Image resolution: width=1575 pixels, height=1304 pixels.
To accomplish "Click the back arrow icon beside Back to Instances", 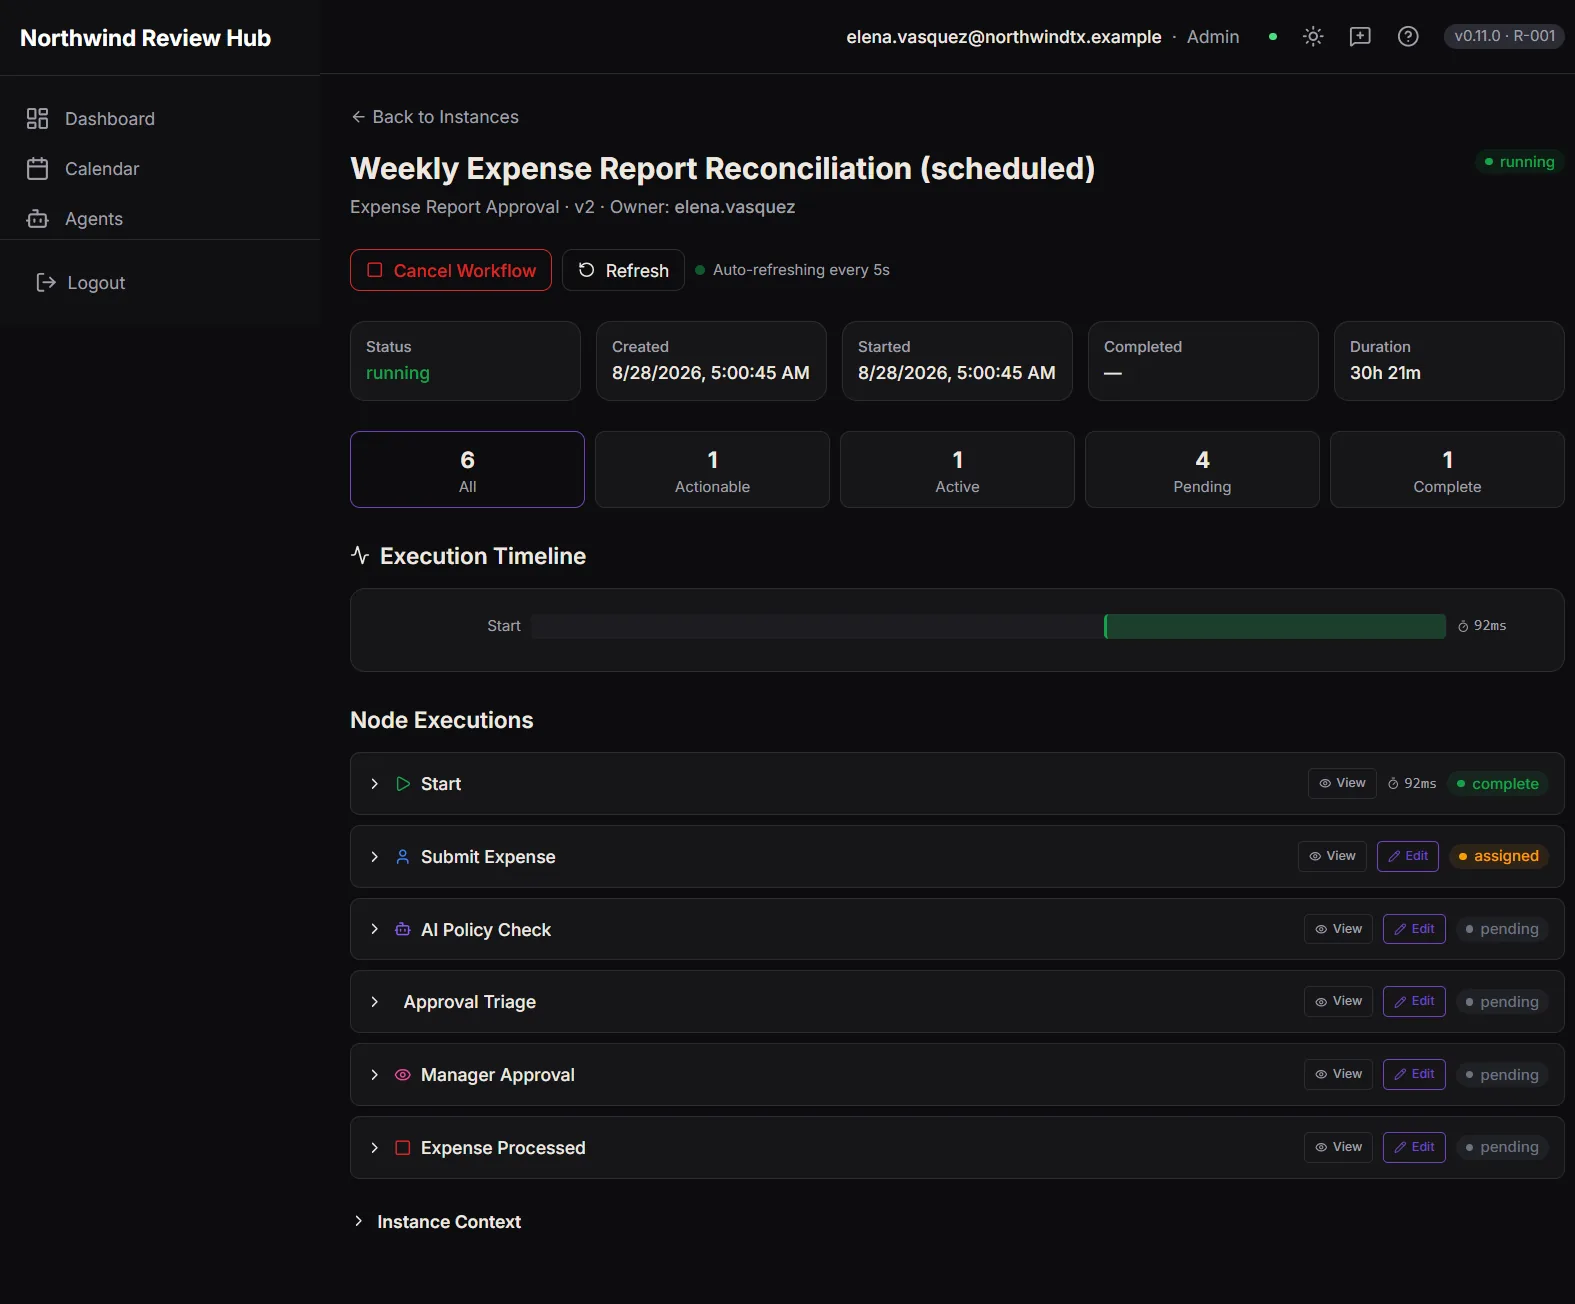I will click(358, 117).
